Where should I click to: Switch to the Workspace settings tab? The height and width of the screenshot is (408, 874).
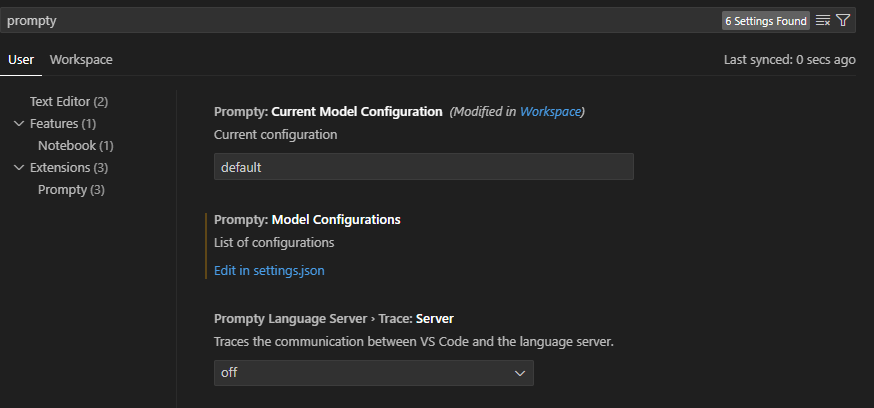tap(81, 60)
